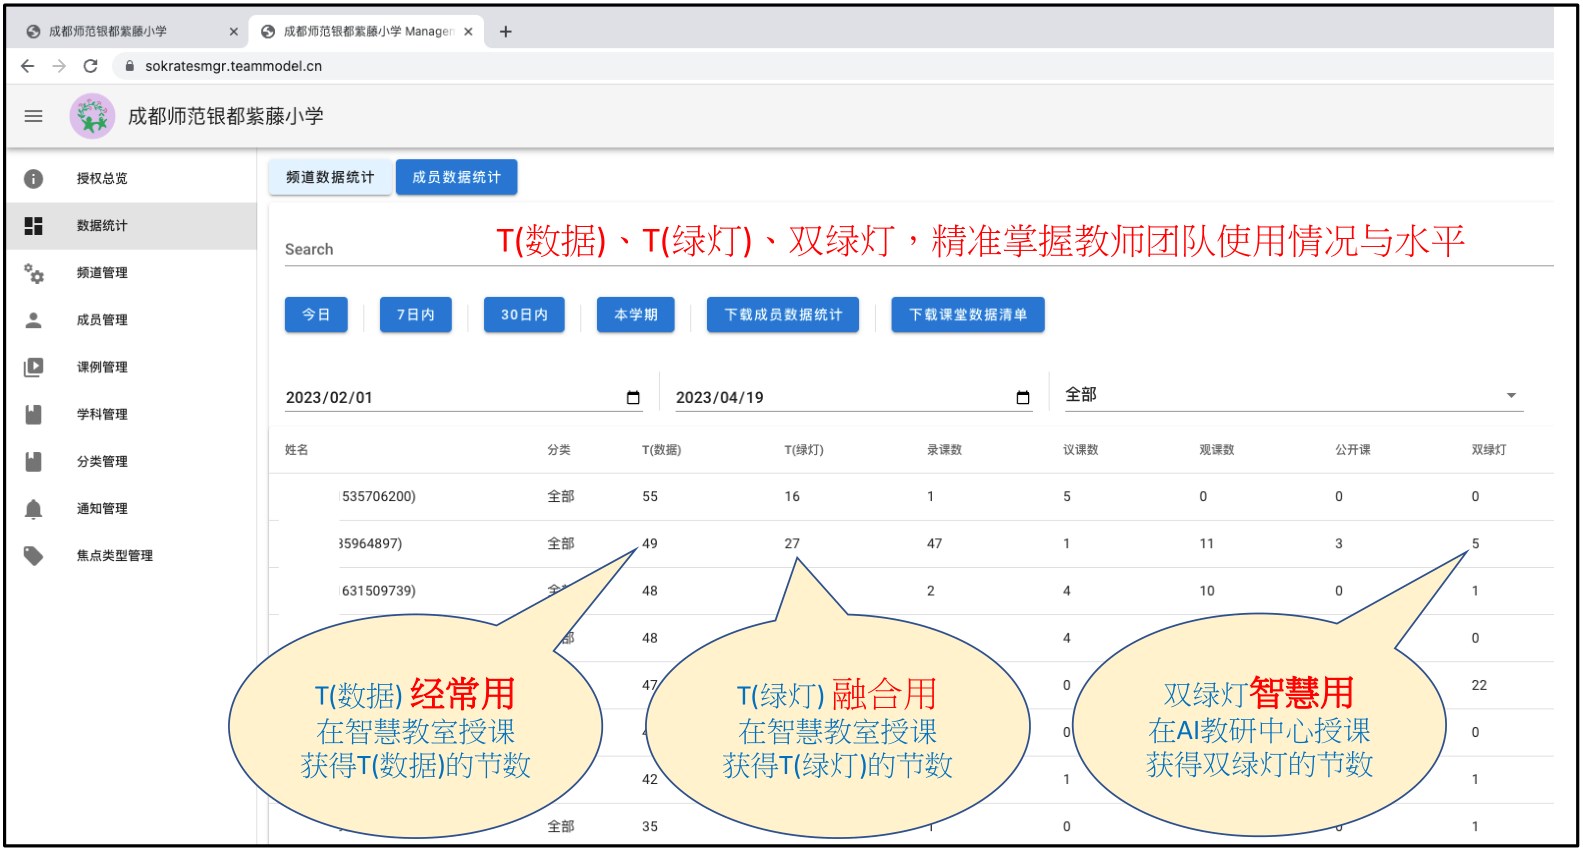Click the 通知管理 bell icon
This screenshot has width=1583, height=852.
tap(33, 509)
